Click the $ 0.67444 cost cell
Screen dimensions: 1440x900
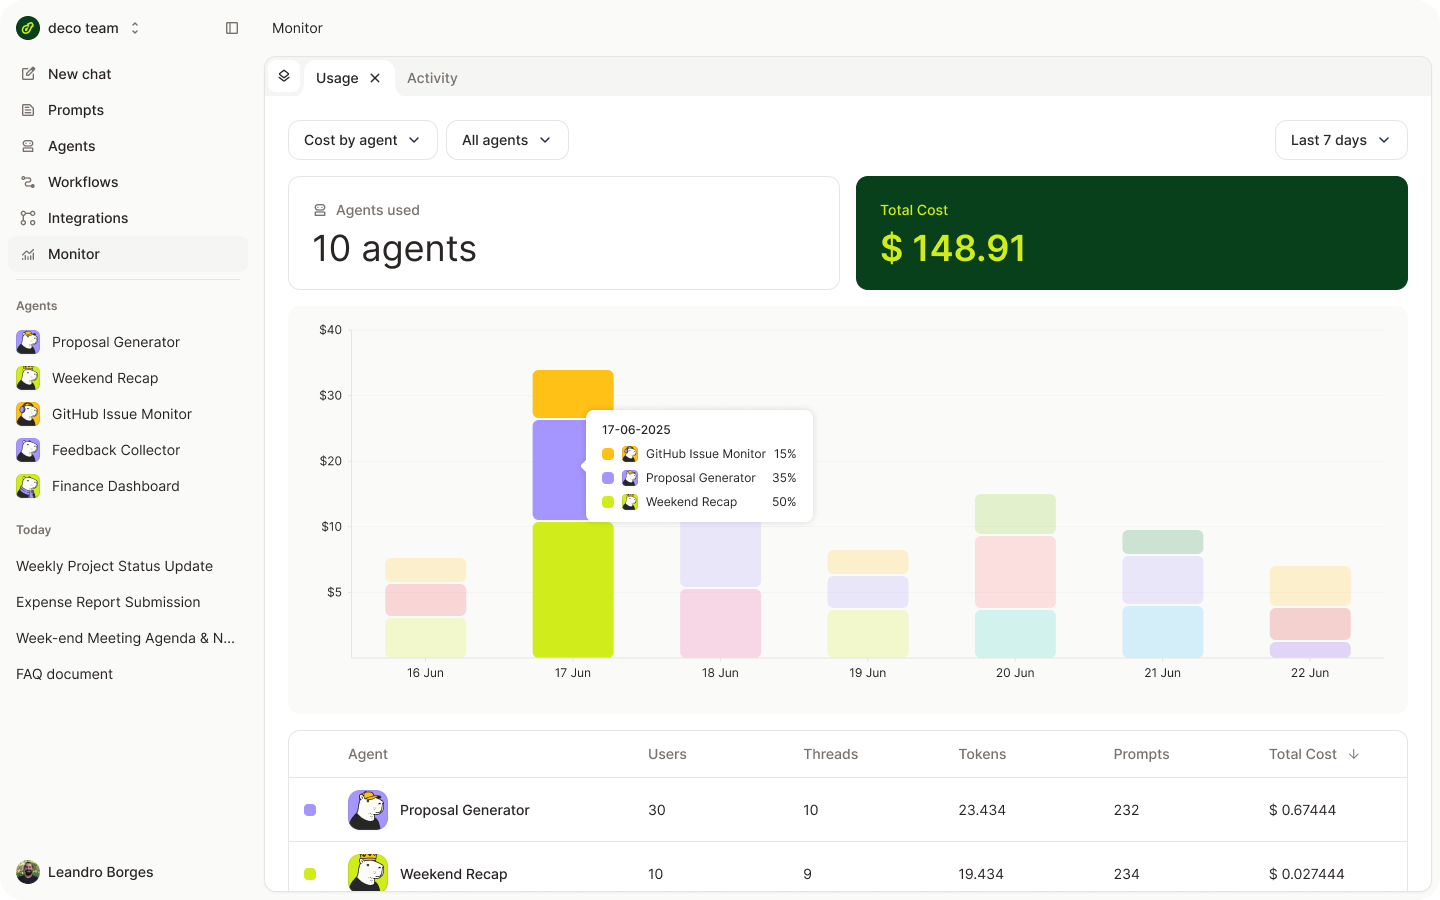coord(1302,810)
